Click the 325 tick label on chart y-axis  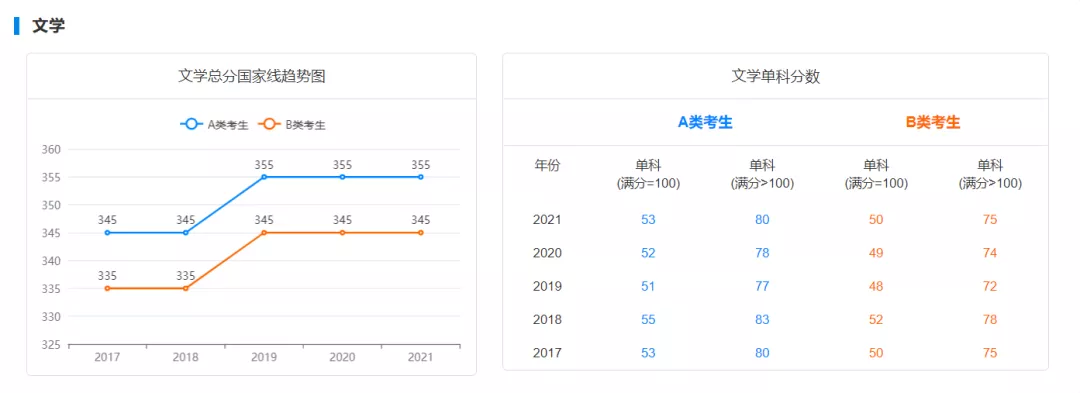52,344
